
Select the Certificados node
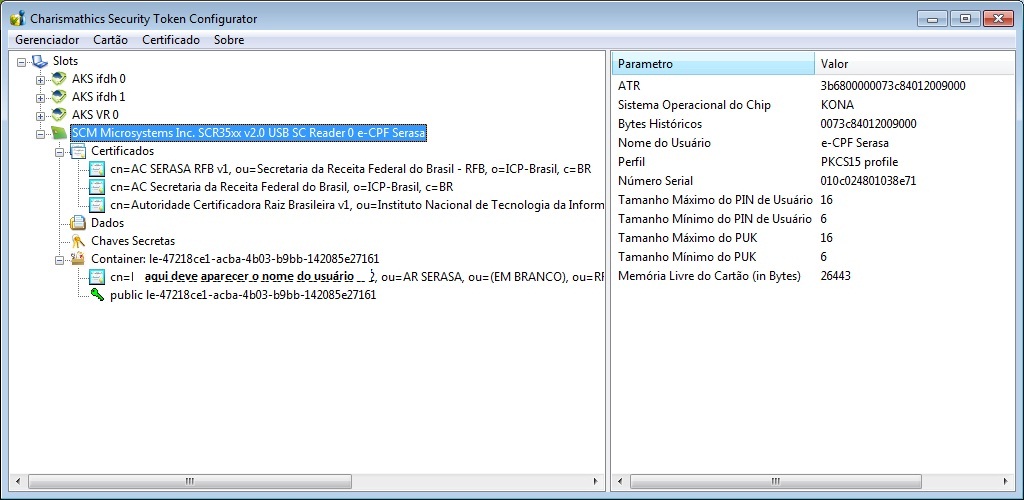pos(123,151)
